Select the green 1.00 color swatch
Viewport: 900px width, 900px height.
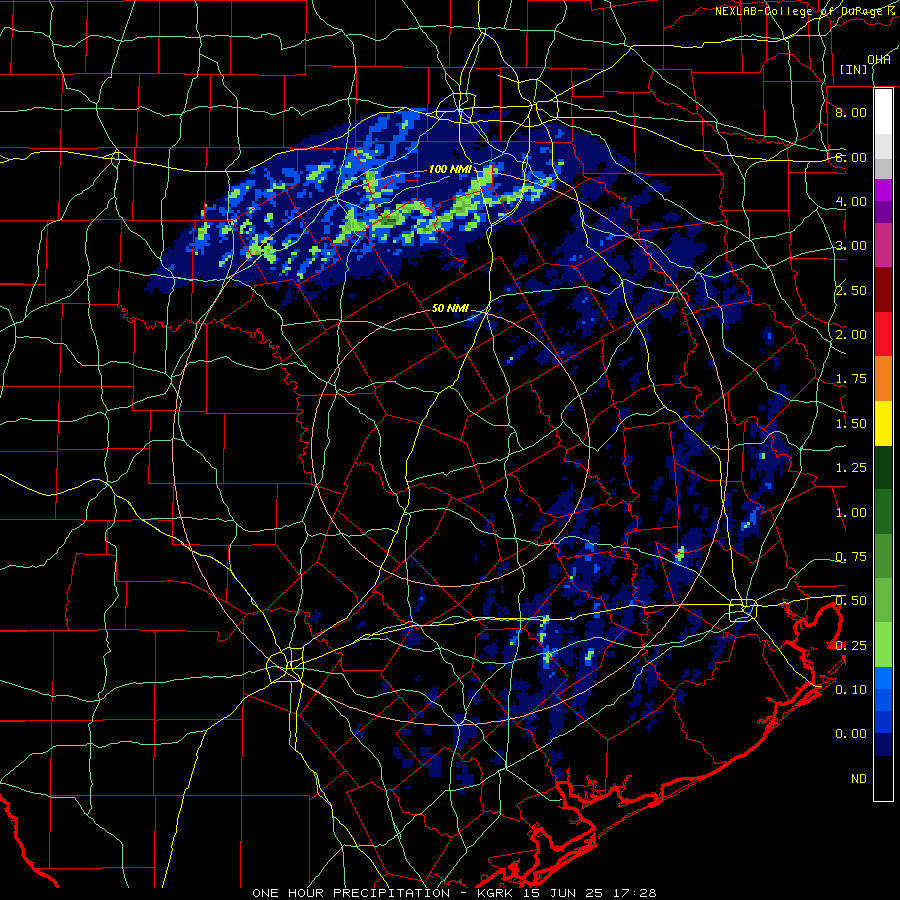click(x=883, y=512)
